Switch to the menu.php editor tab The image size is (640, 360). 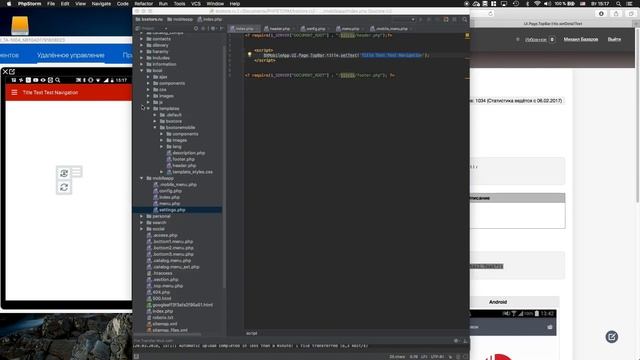click(350, 29)
